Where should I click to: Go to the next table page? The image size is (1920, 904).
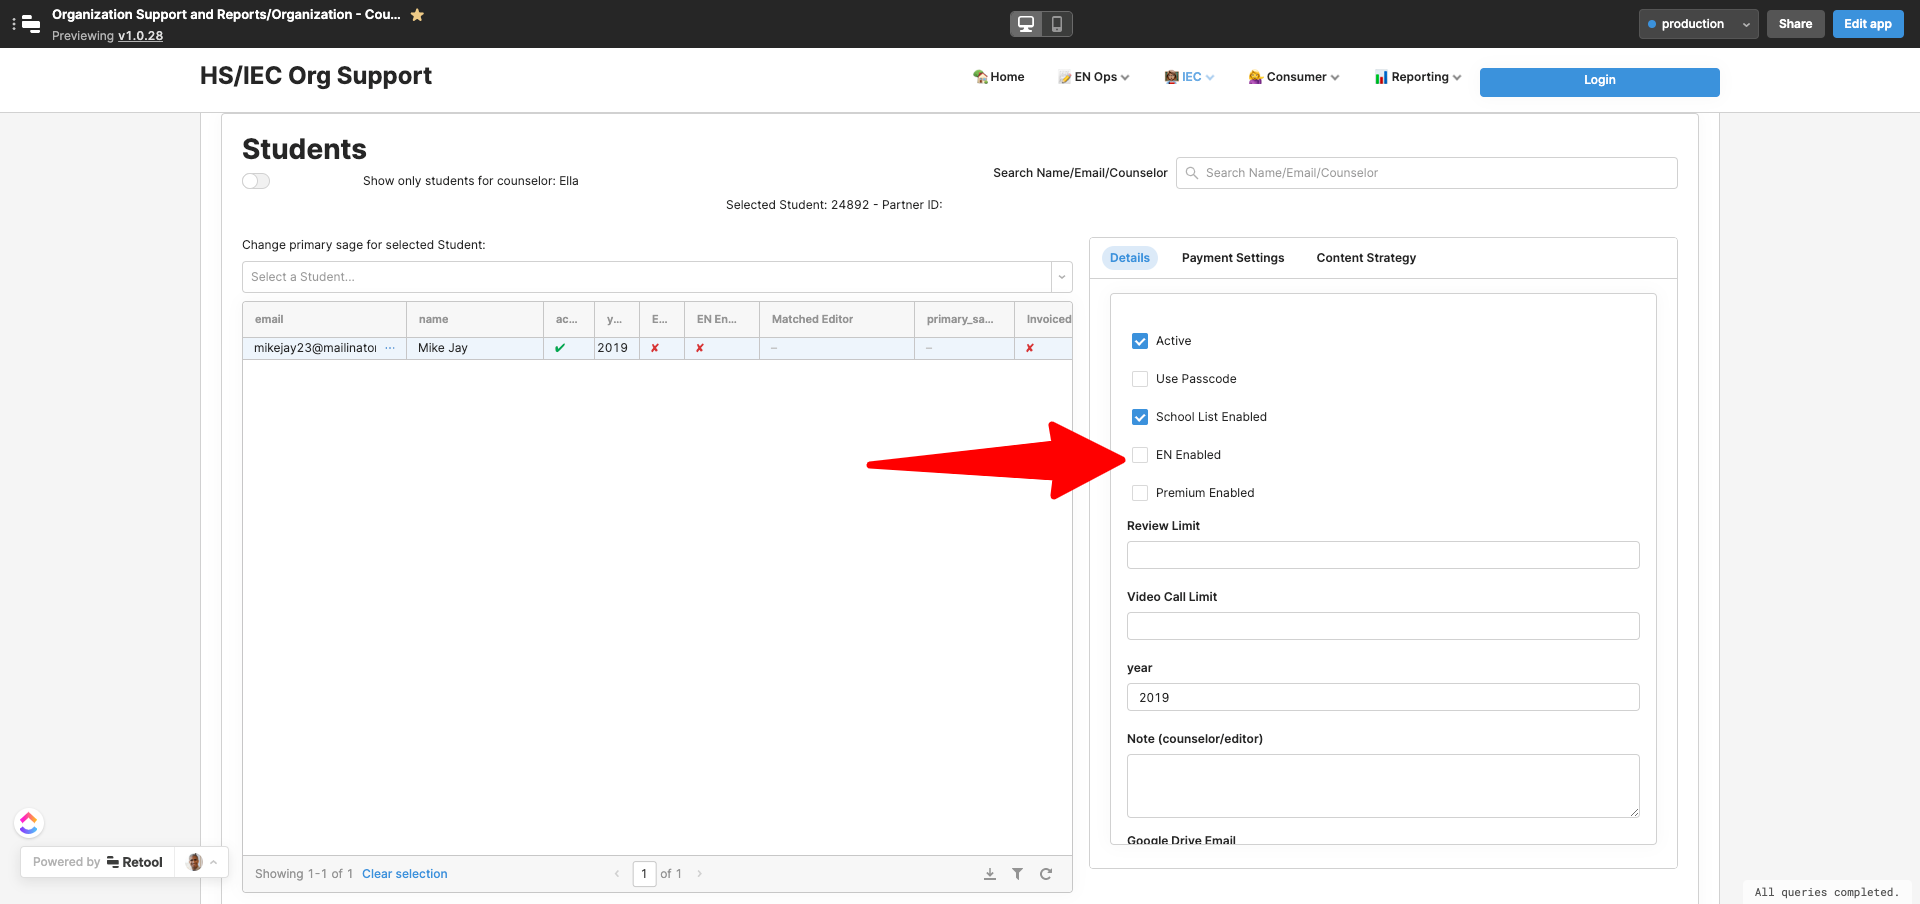(x=700, y=874)
